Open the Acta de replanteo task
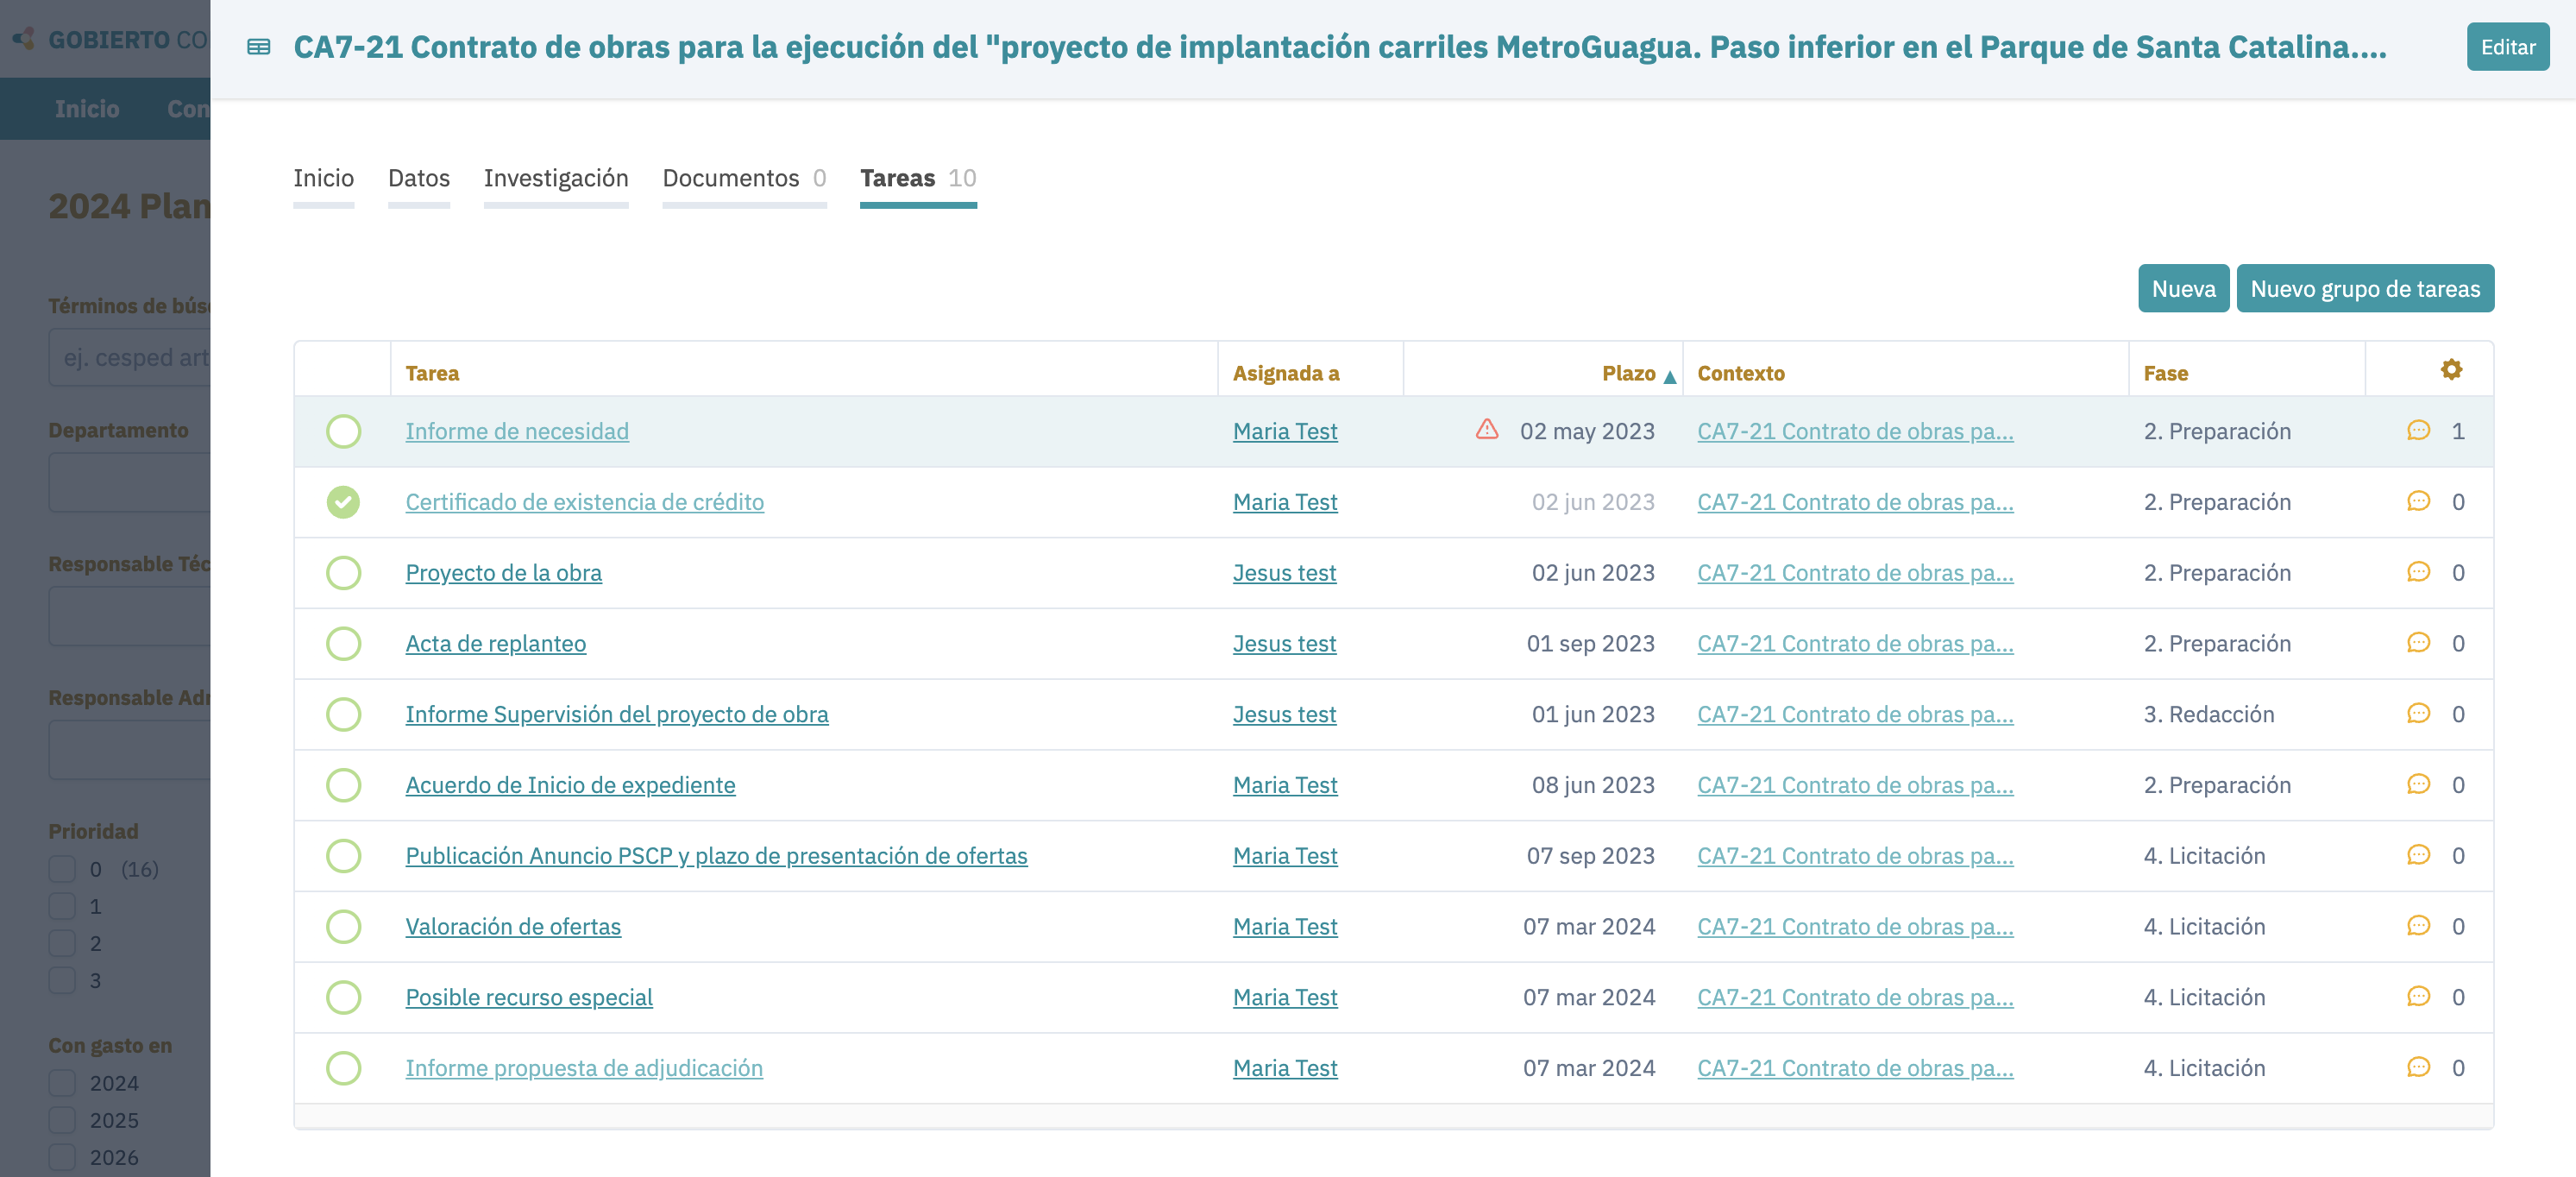This screenshot has width=2576, height=1177. point(496,643)
